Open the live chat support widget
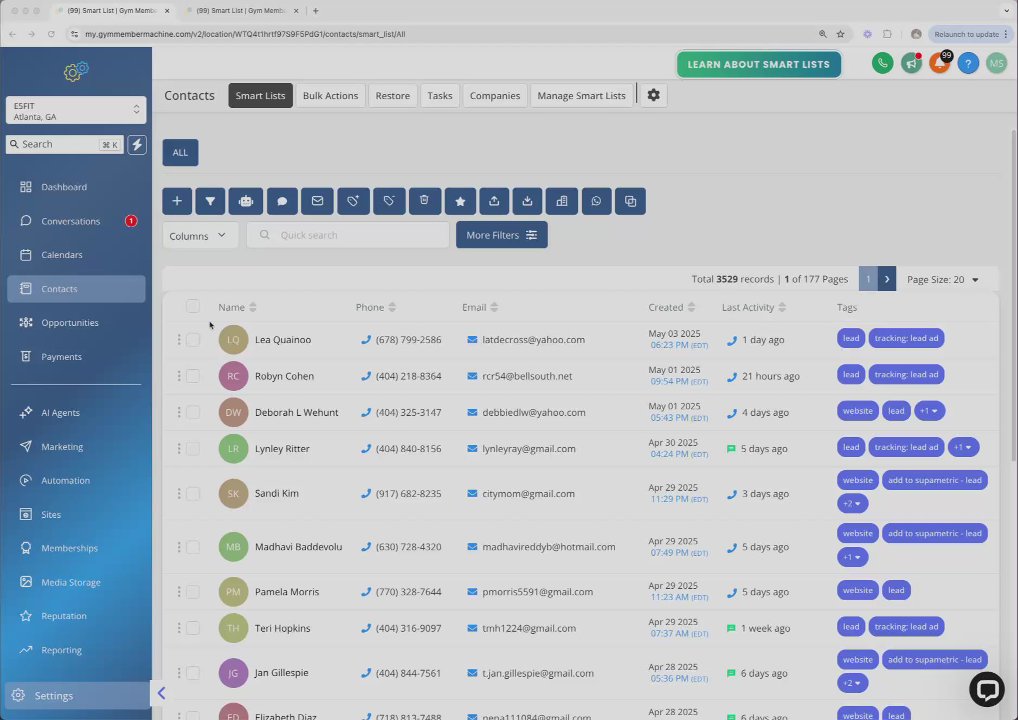1018x720 pixels. click(x=987, y=688)
